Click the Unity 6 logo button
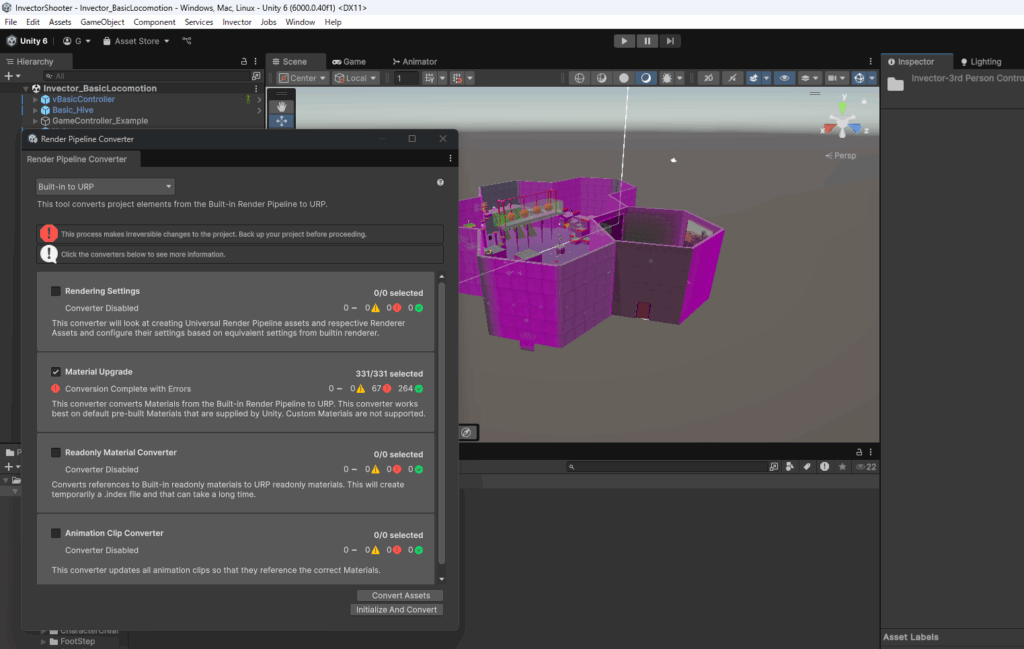Screen dimensions: 1024x649 click(27, 40)
